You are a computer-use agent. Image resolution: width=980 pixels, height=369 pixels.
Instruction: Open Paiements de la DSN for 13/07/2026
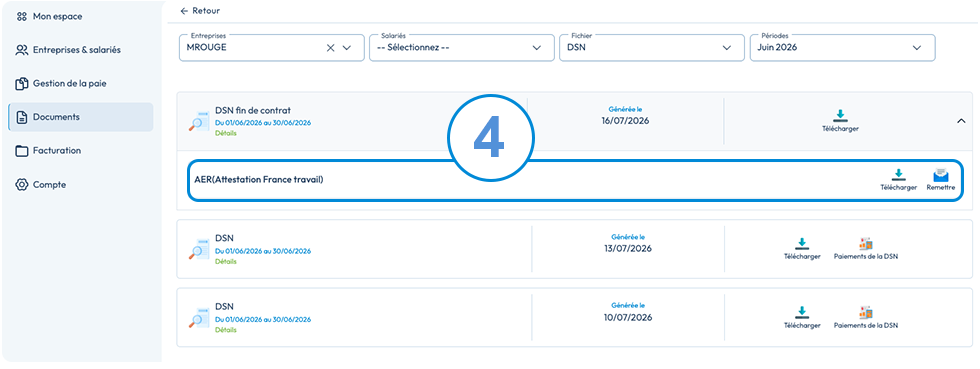[866, 249]
